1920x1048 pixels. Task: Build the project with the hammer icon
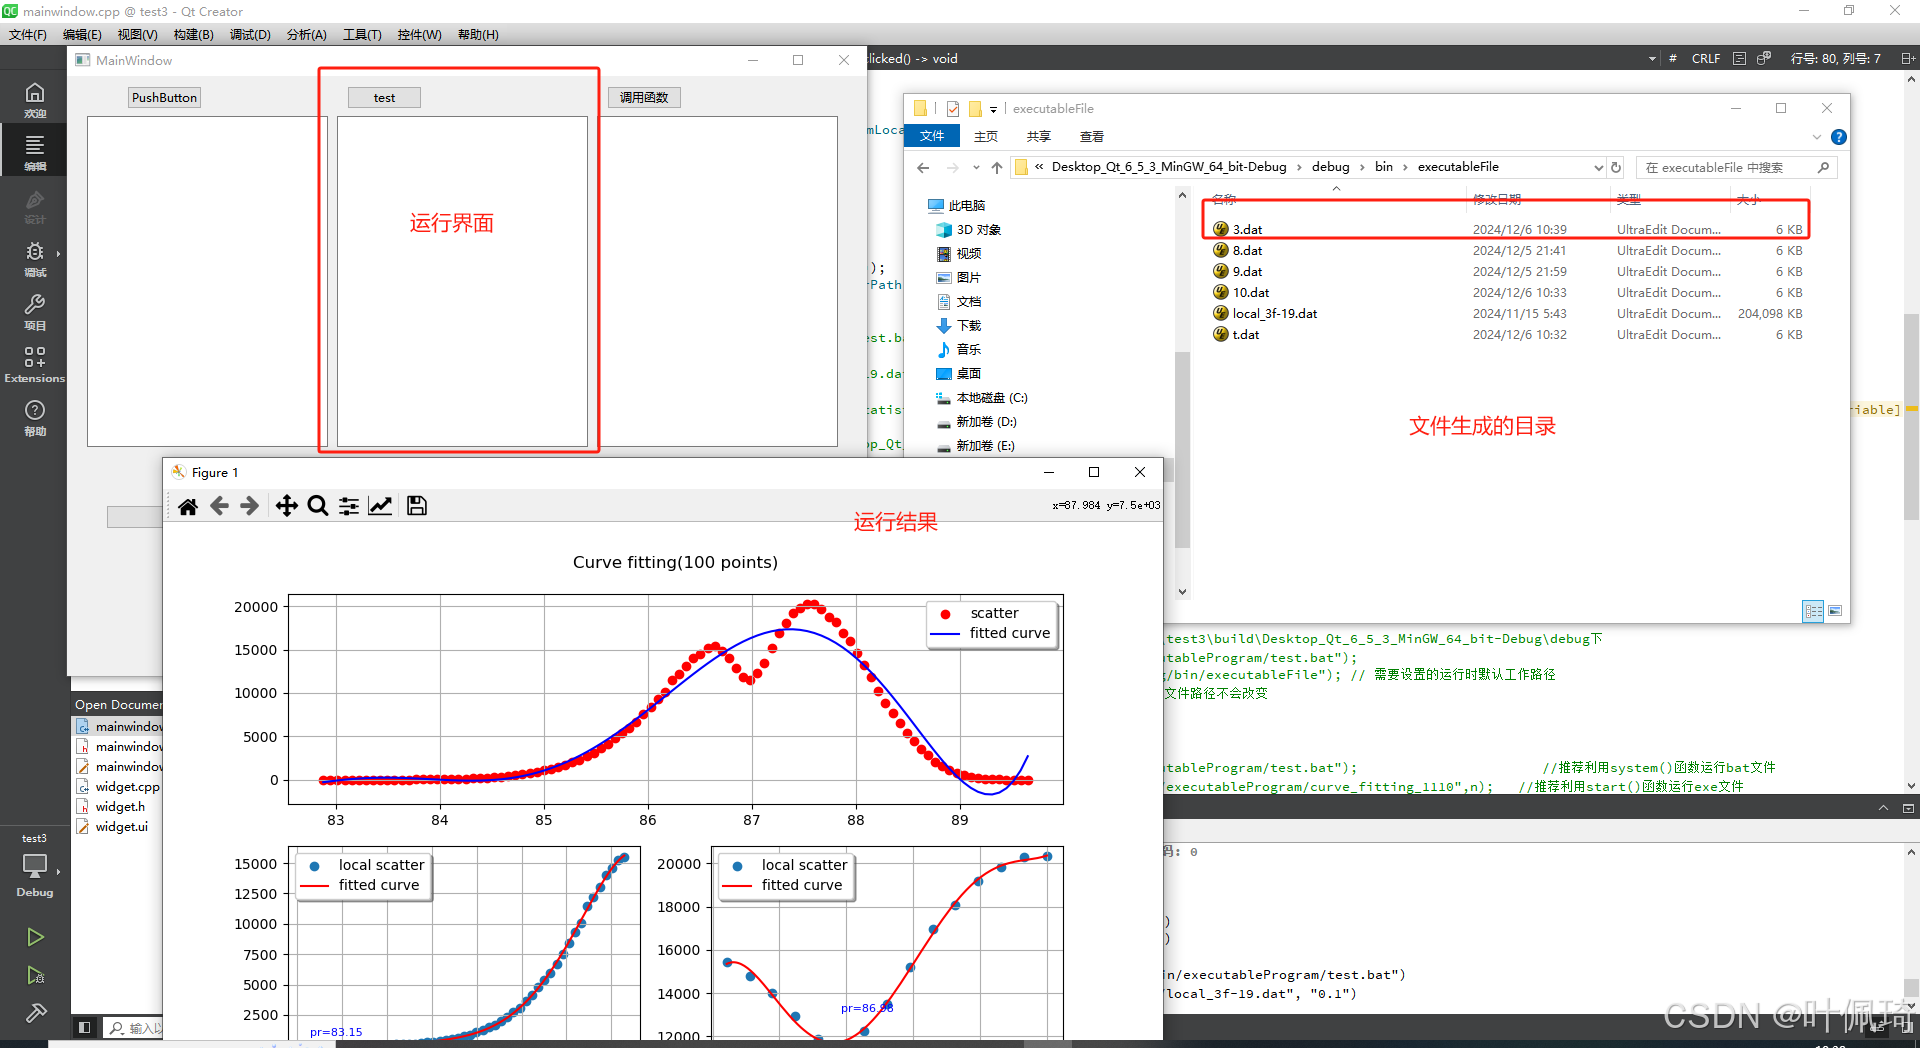[36, 1012]
